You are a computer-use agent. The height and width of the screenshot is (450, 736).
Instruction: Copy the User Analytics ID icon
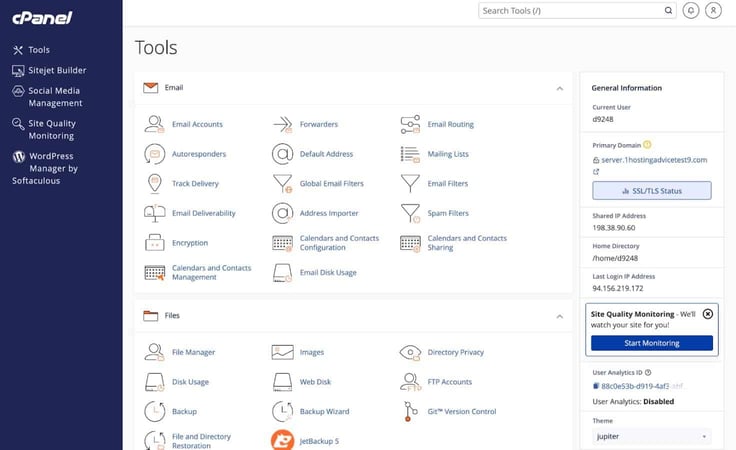pos(596,386)
